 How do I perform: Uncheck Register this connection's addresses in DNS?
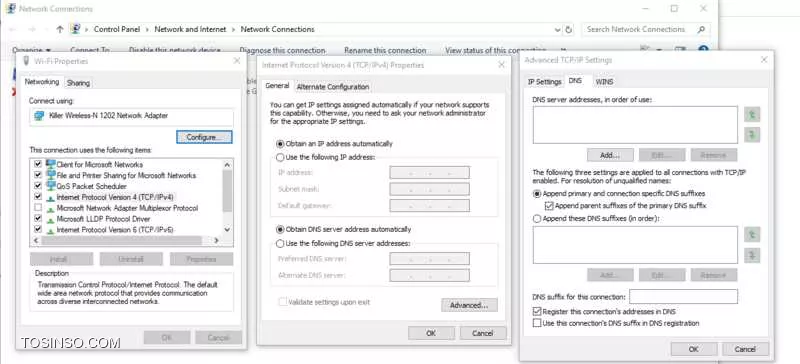(x=537, y=311)
